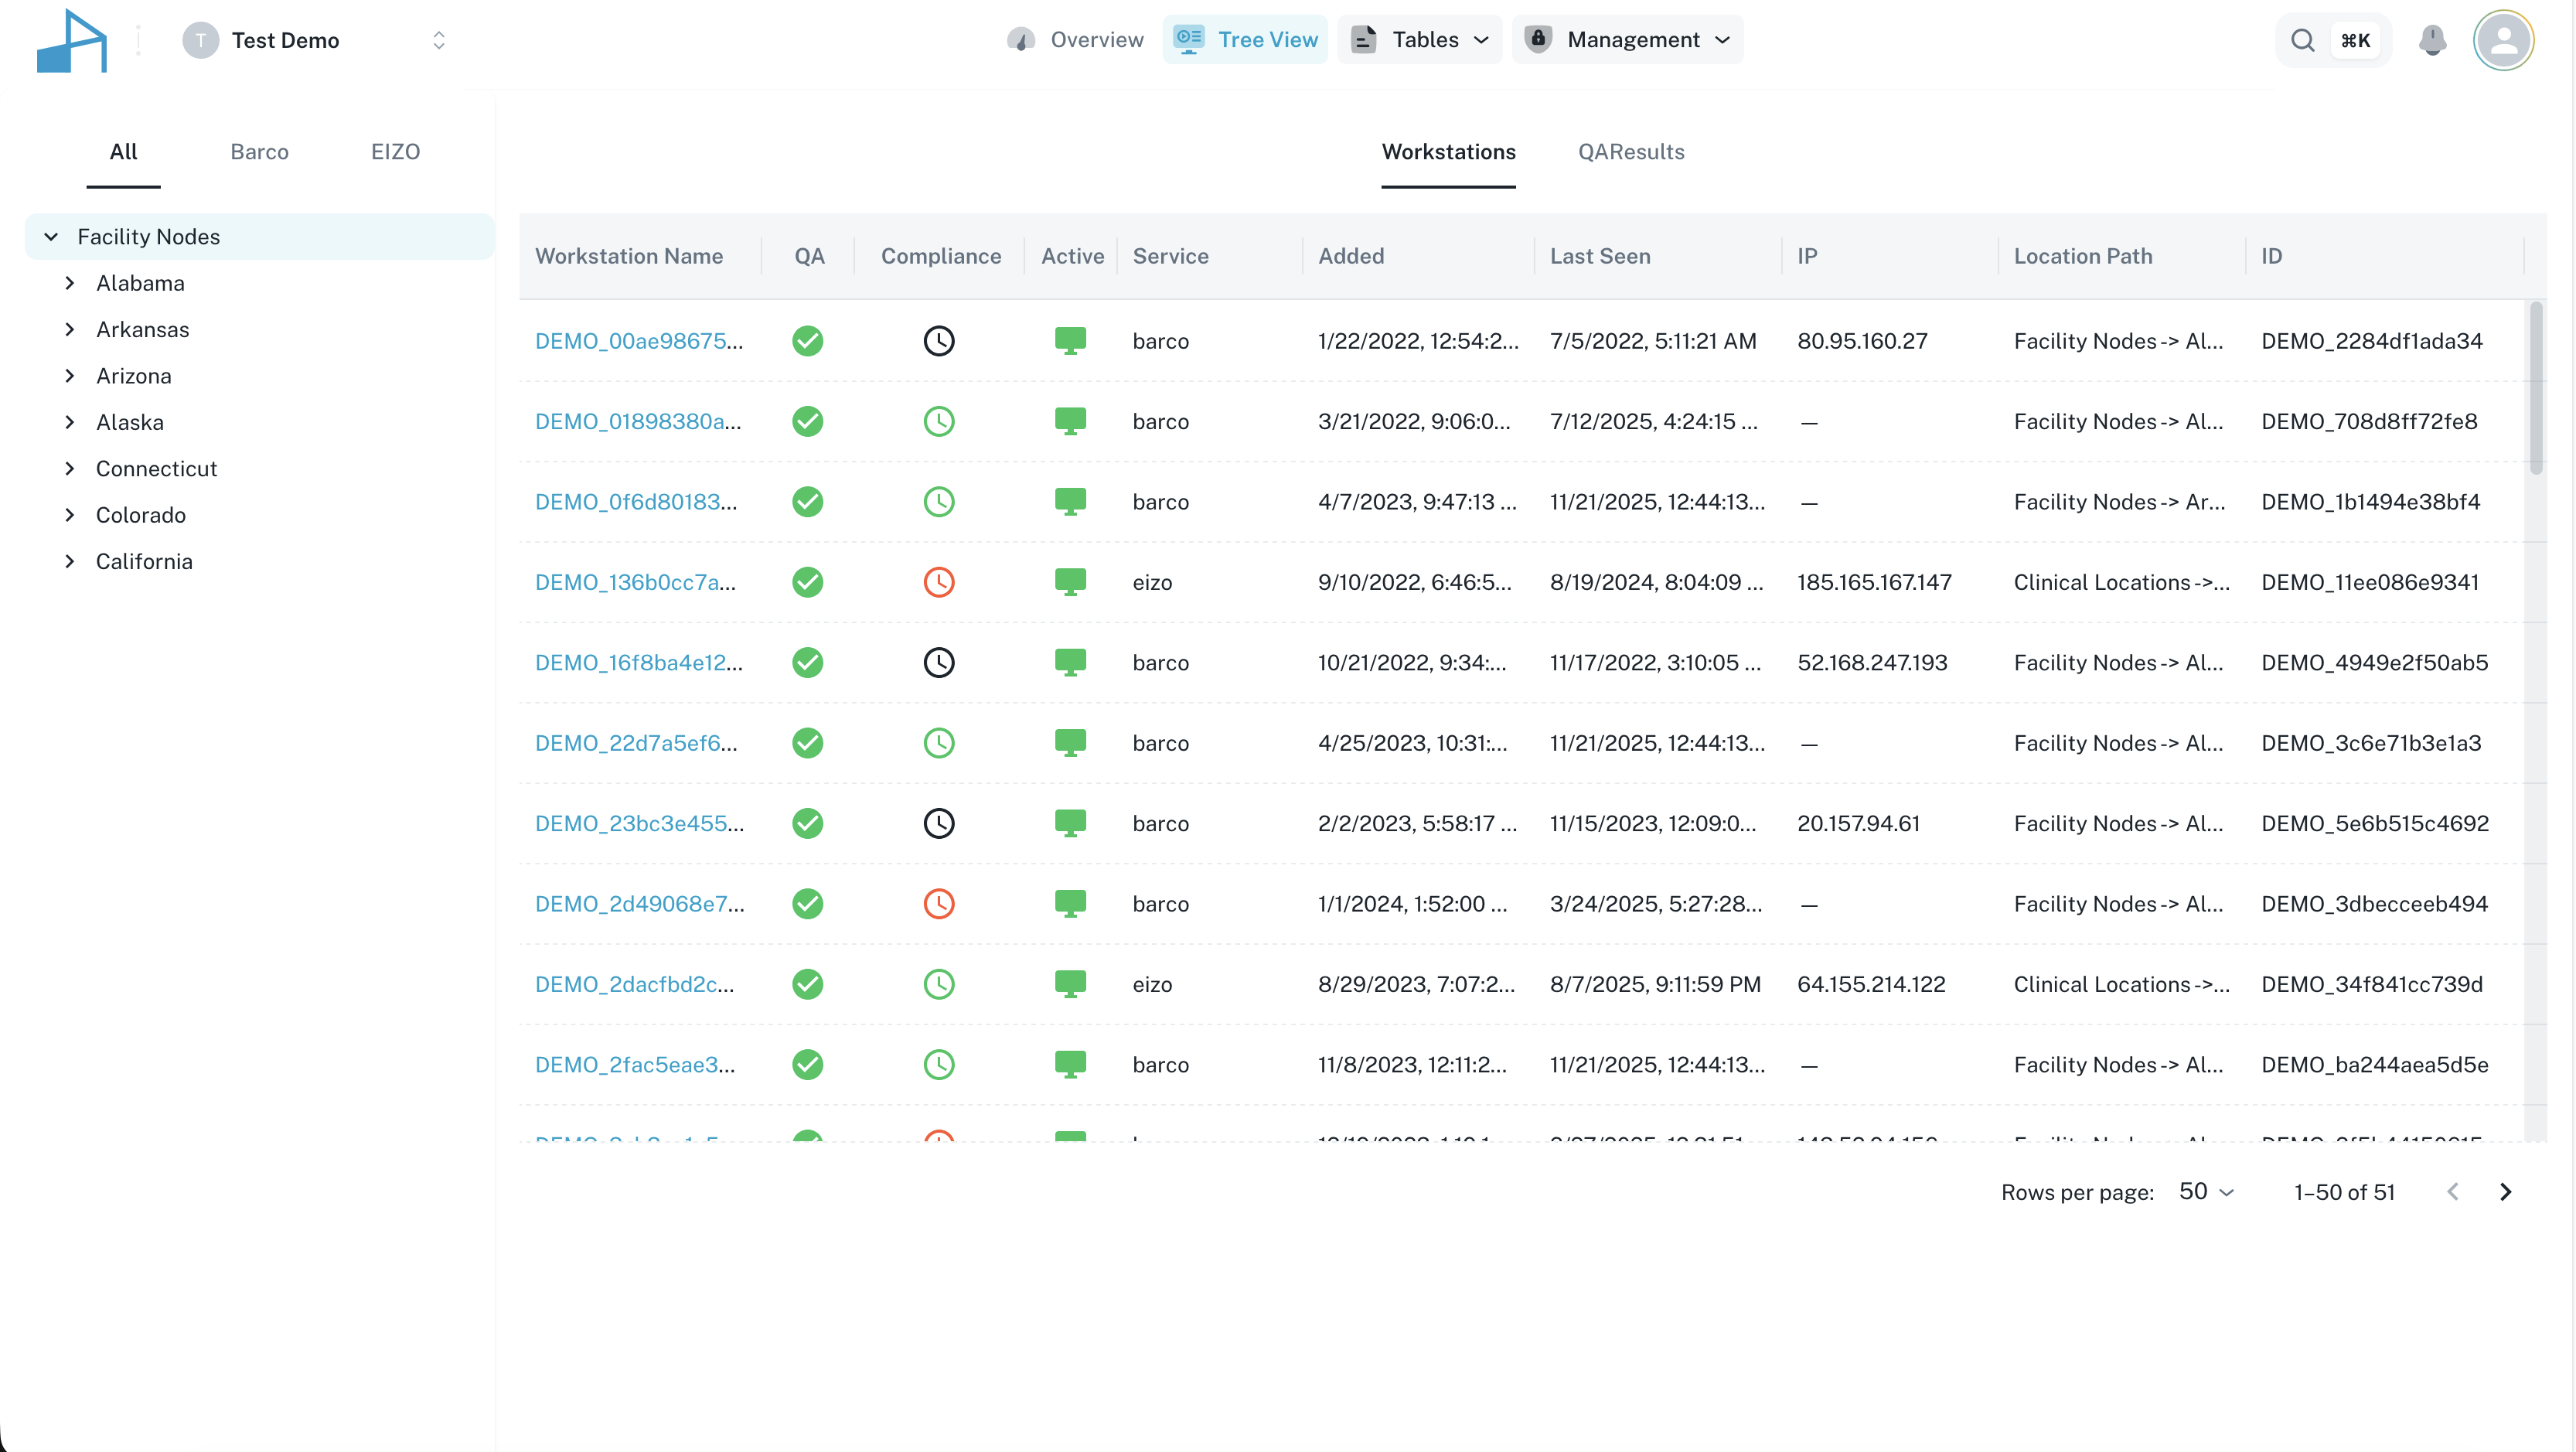This screenshot has width=2576, height=1452.
Task: Click black compliance clock for DEMO_16f8ba4e12
Action: 938,662
